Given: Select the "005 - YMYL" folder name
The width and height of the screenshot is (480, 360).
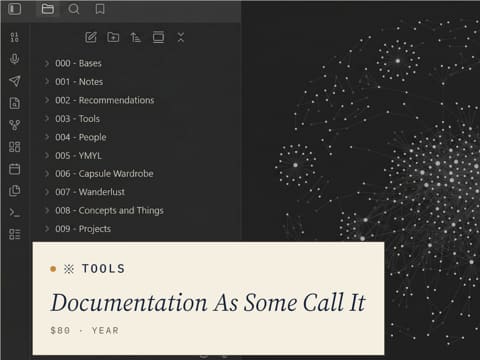Looking at the screenshot, I should pos(78,155).
